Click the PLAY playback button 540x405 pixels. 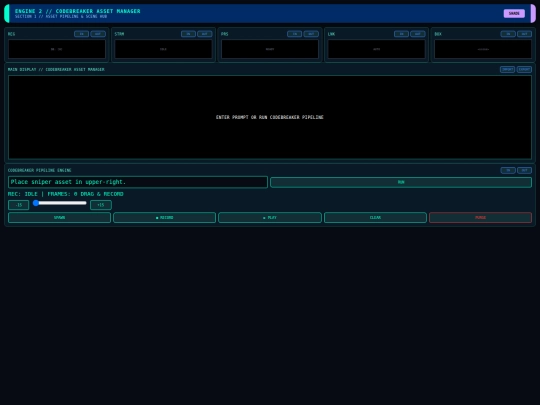click(x=270, y=218)
